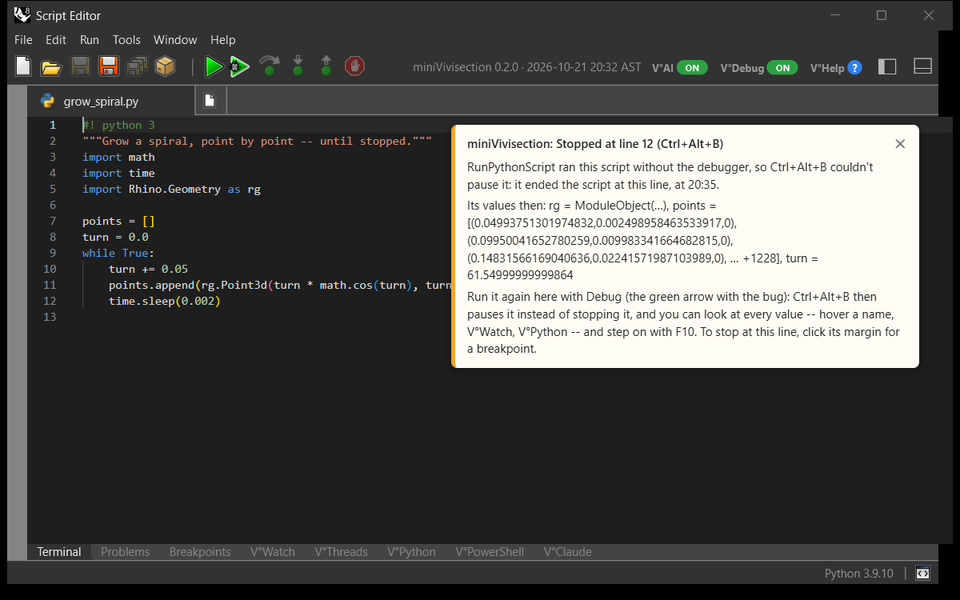Viewport: 960px width, 600px height.
Task: Click the V°AI label text
Action: click(662, 68)
